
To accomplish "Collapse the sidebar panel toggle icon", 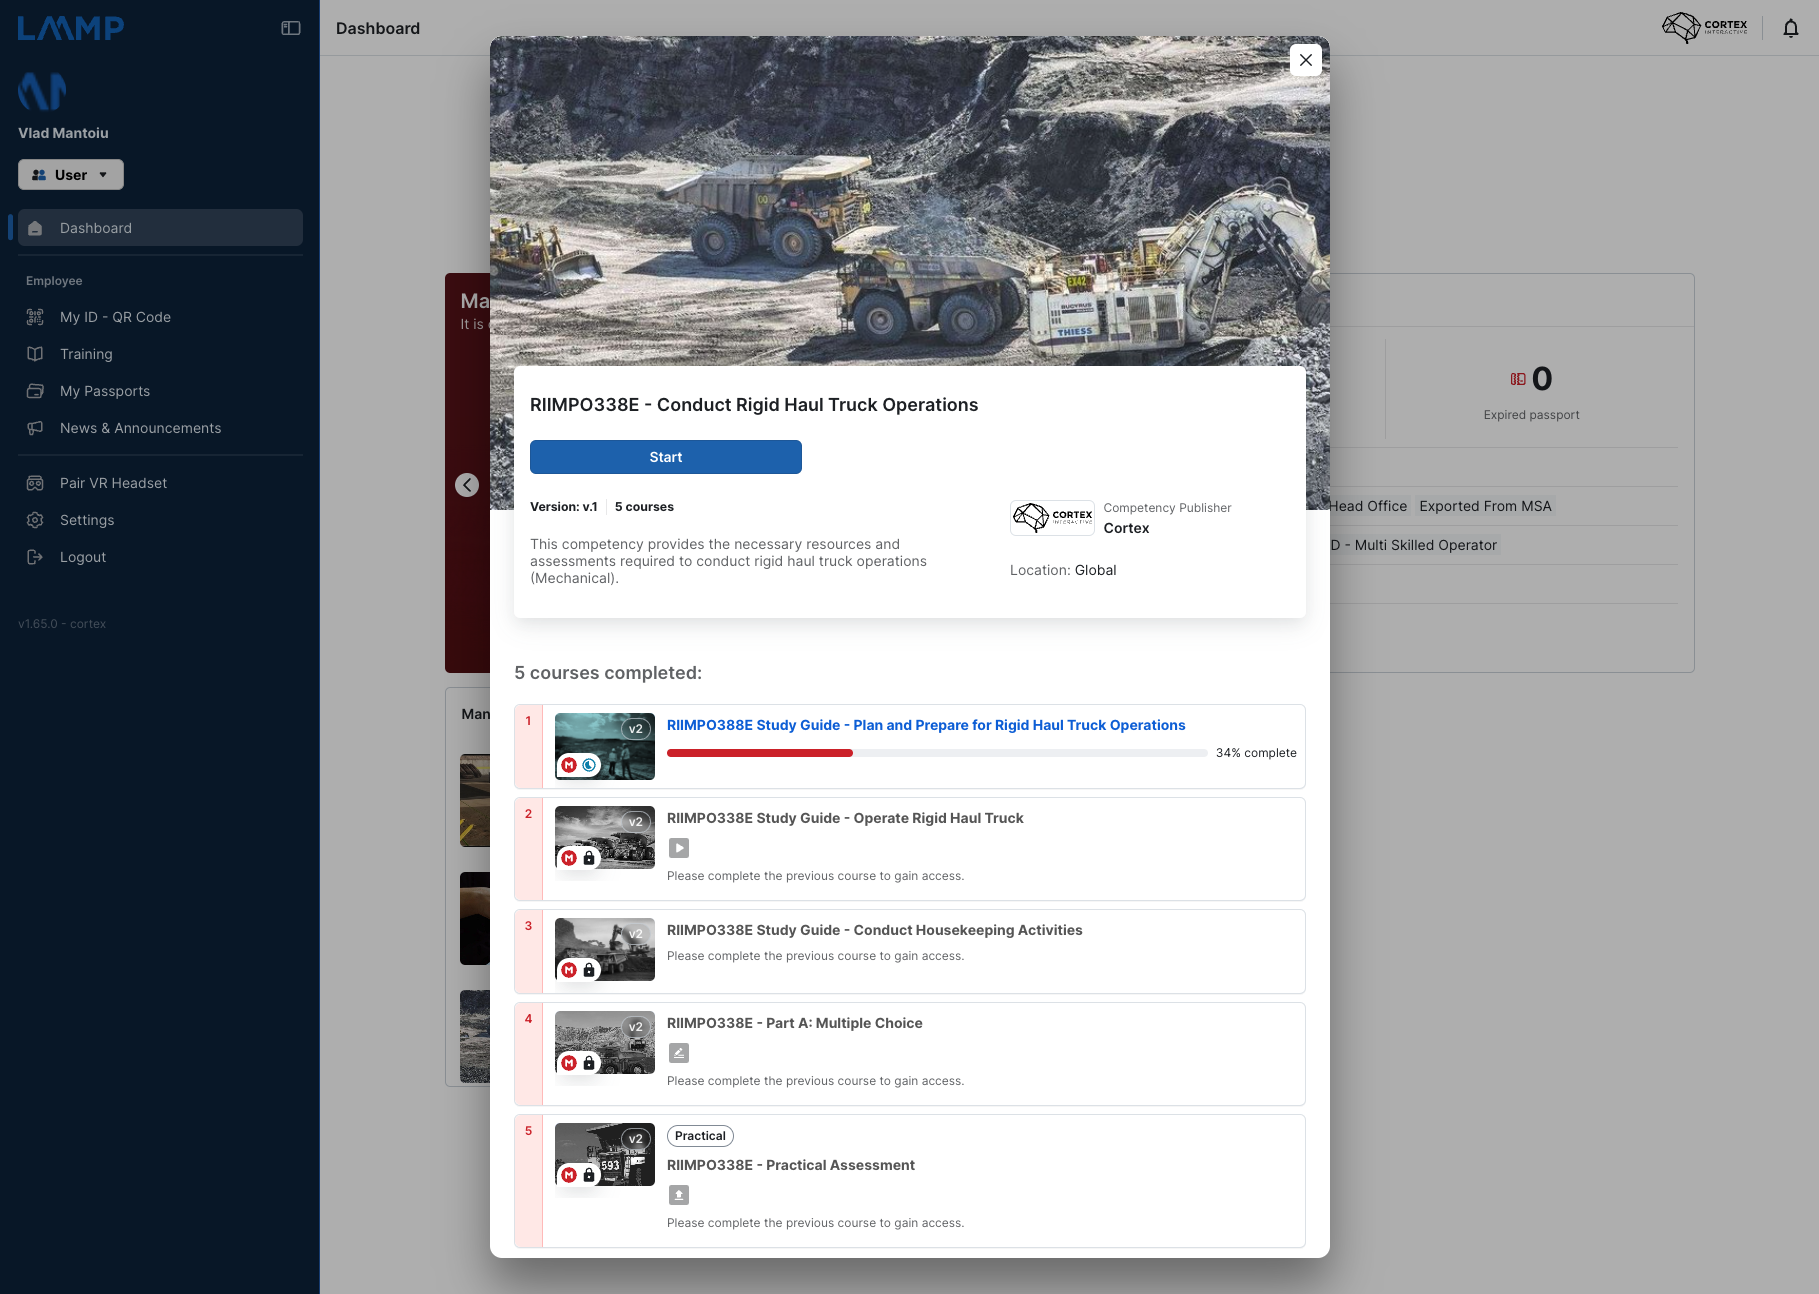I will (291, 28).
